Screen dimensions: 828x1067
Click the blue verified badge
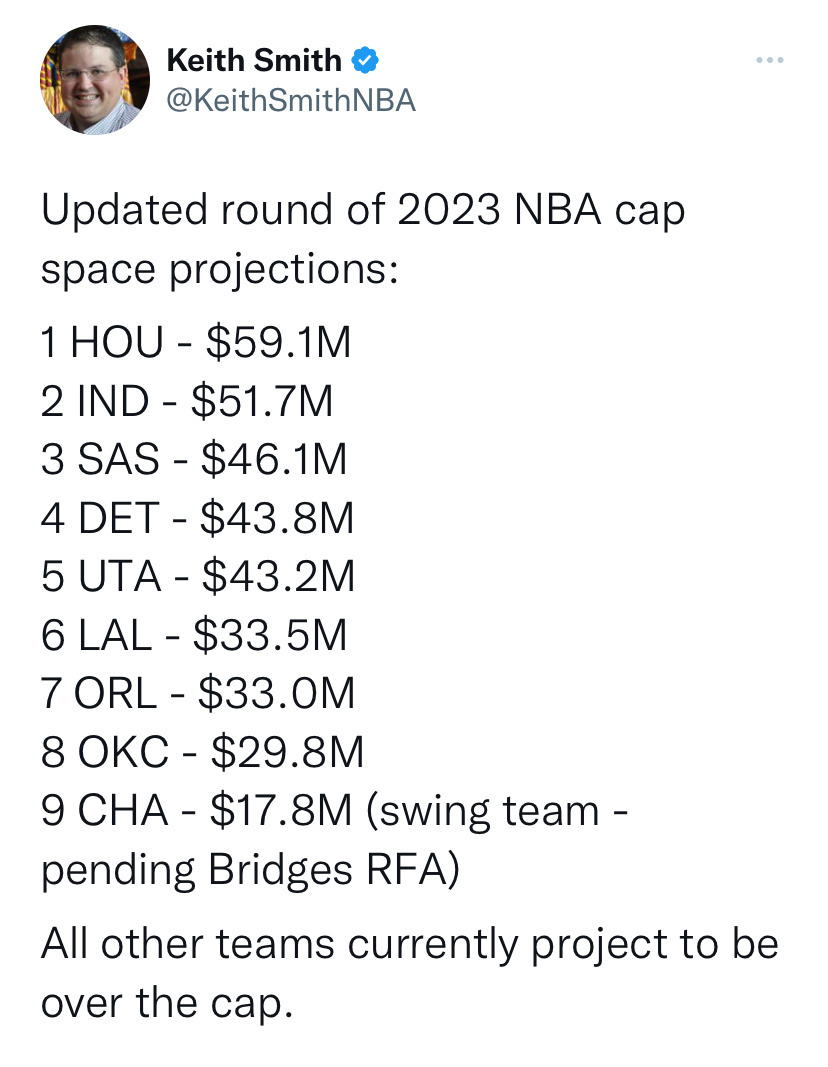point(366,60)
